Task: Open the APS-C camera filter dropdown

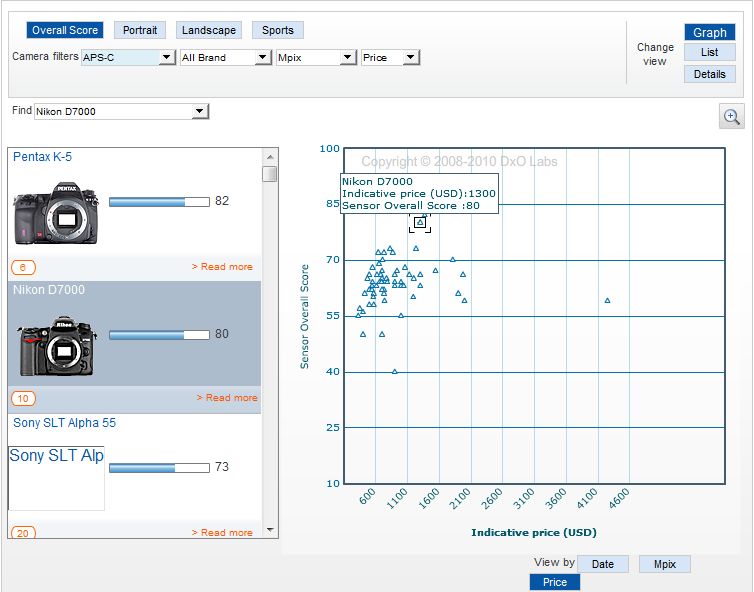Action: 128,58
